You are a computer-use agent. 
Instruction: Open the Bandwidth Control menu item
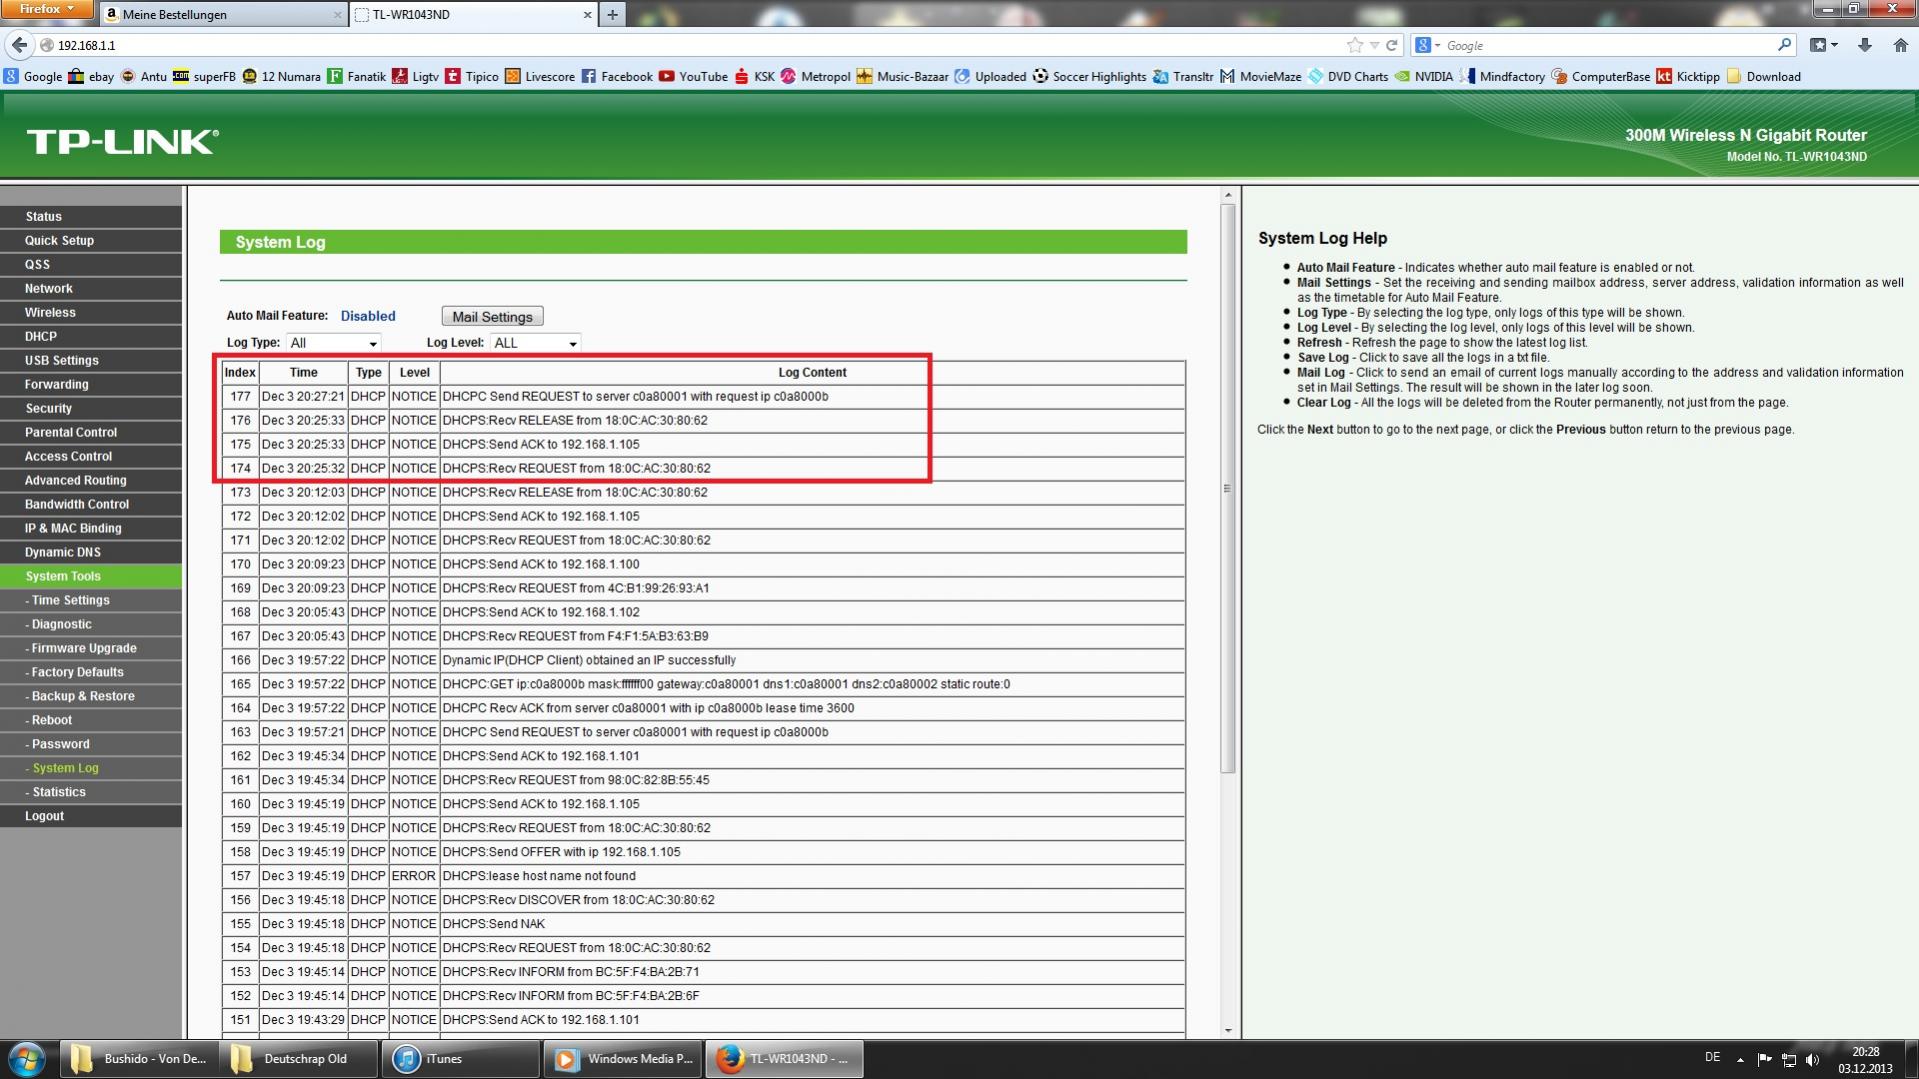[91, 504]
